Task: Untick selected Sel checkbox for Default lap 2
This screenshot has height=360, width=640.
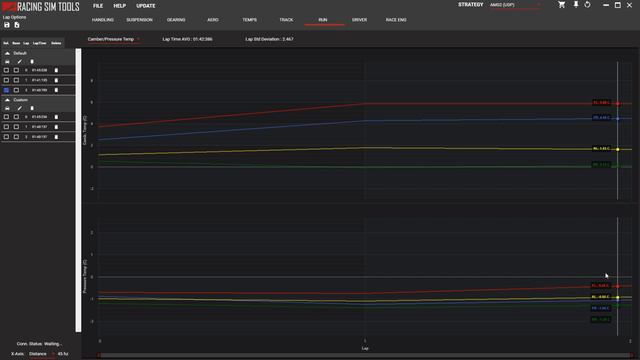Action: (x=6, y=90)
